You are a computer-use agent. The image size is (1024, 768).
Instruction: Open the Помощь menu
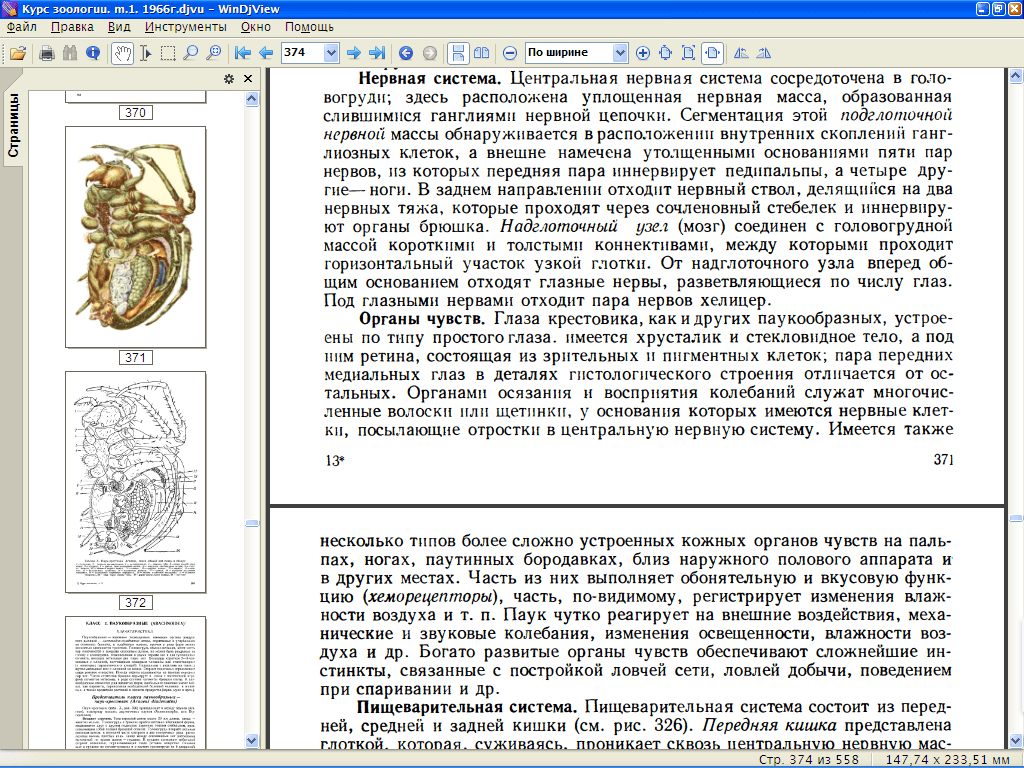click(x=309, y=27)
